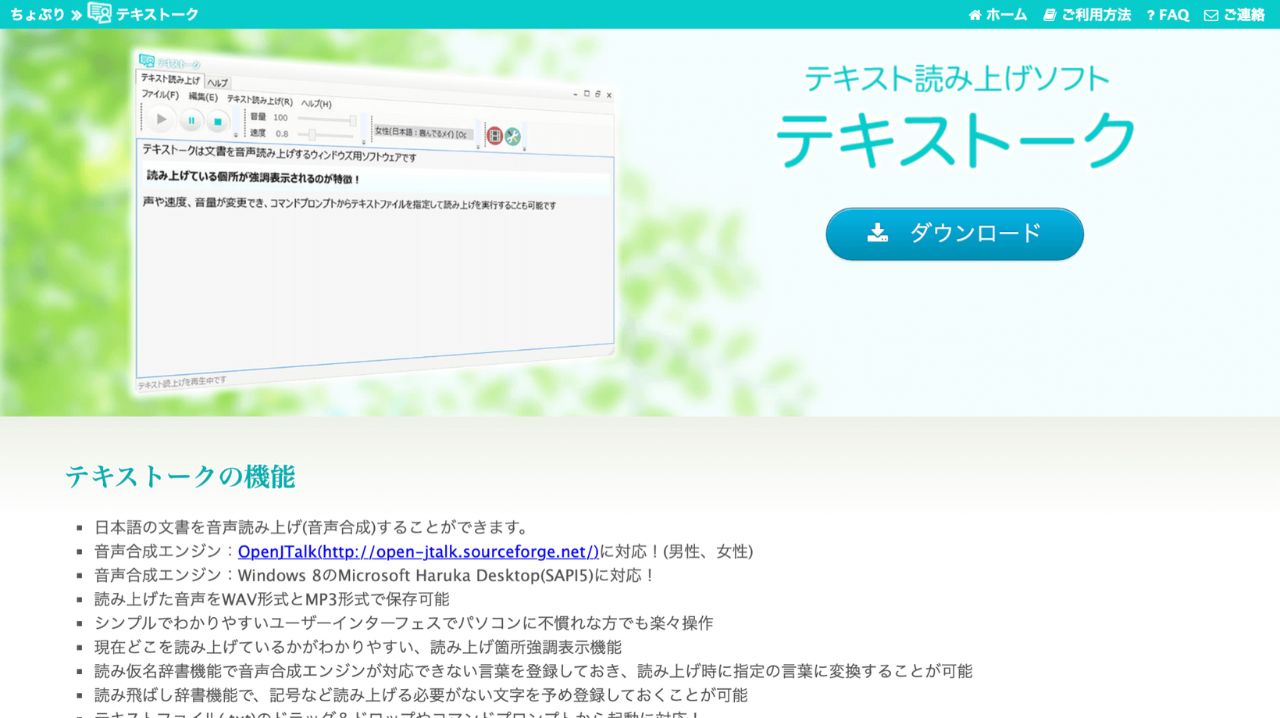
Task: Click the large テキストーク title in the banner
Action: (956, 139)
